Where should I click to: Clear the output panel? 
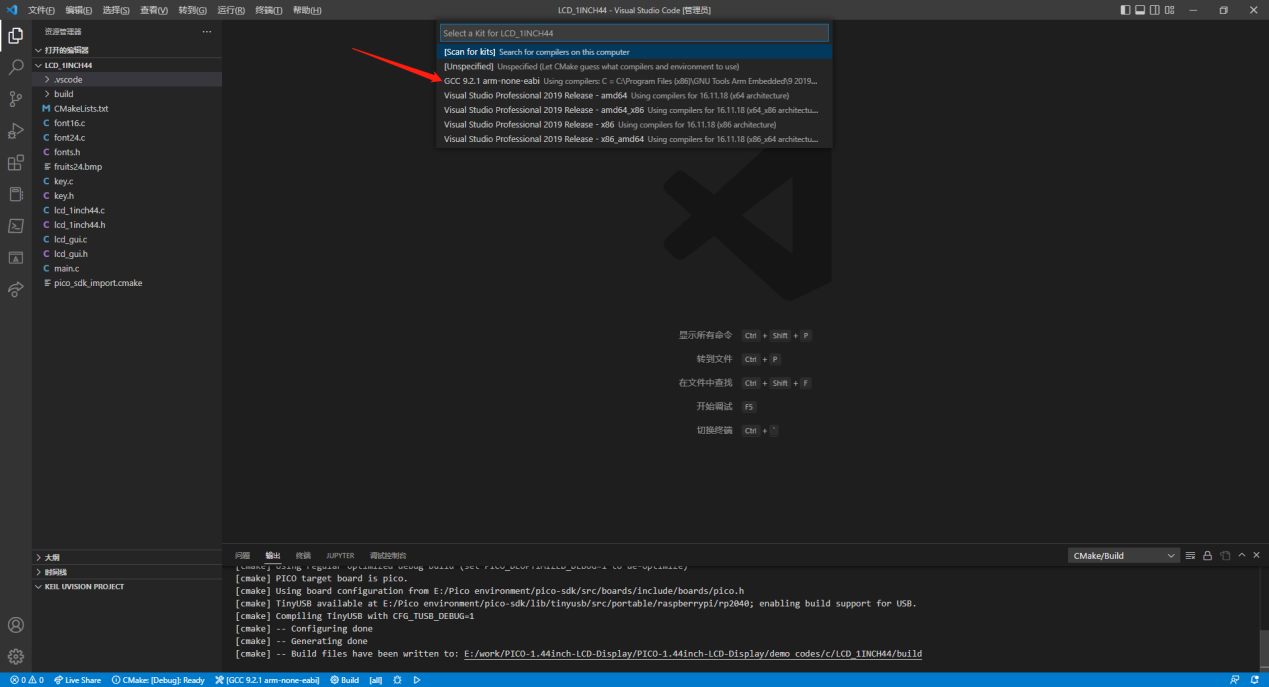coord(1190,555)
